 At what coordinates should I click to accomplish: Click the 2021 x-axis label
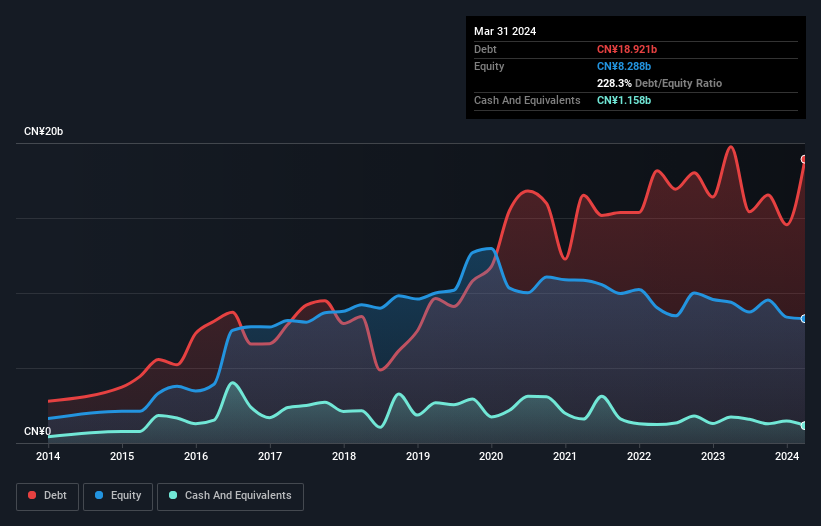point(565,456)
